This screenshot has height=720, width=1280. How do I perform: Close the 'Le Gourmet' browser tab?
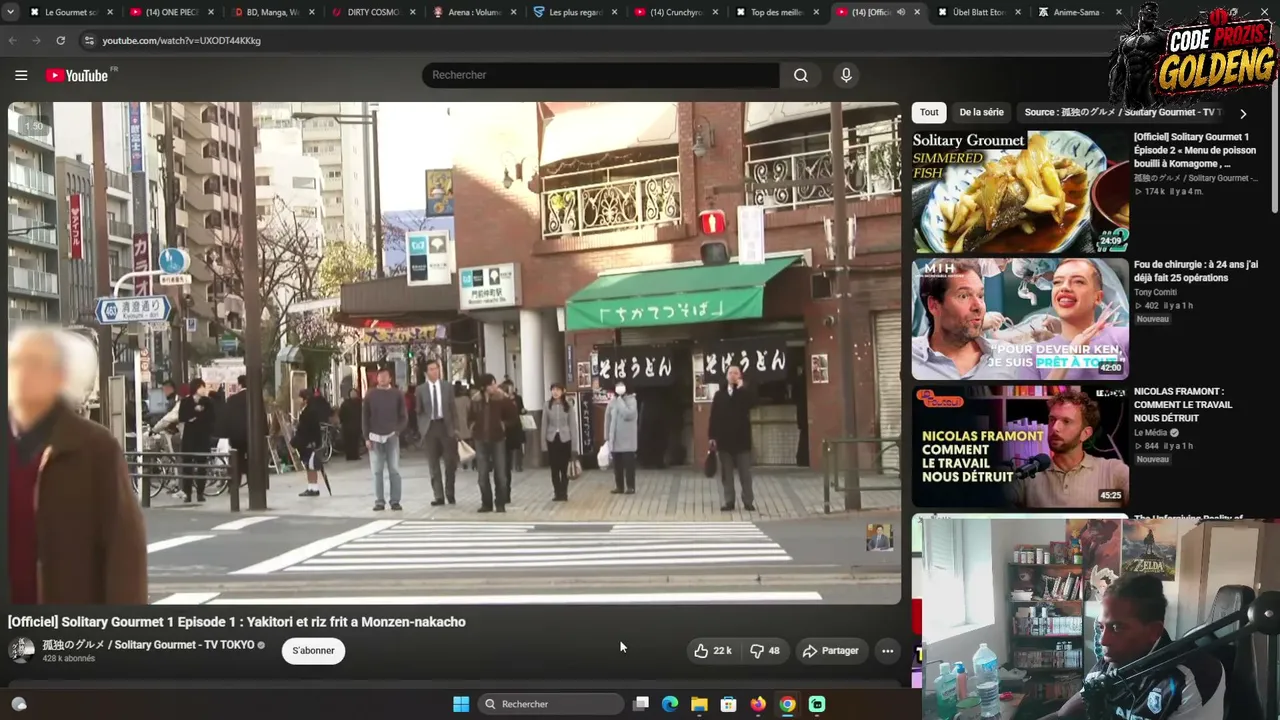[x=110, y=12]
